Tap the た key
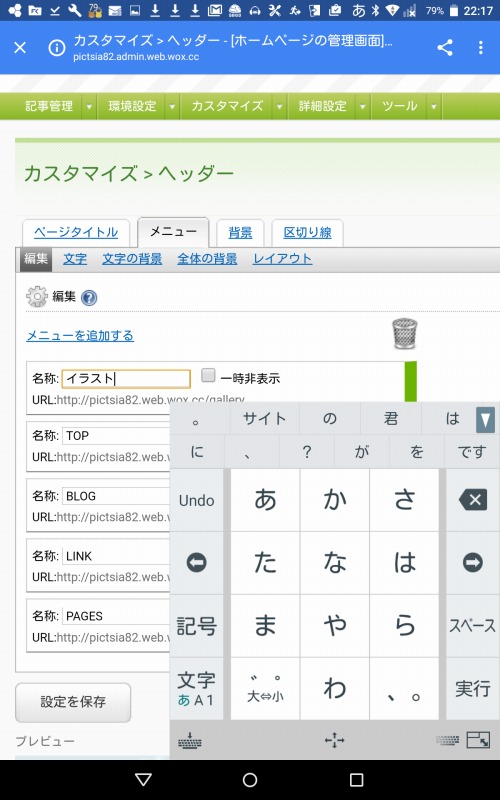Image resolution: width=500 pixels, height=800 pixels. (265, 563)
